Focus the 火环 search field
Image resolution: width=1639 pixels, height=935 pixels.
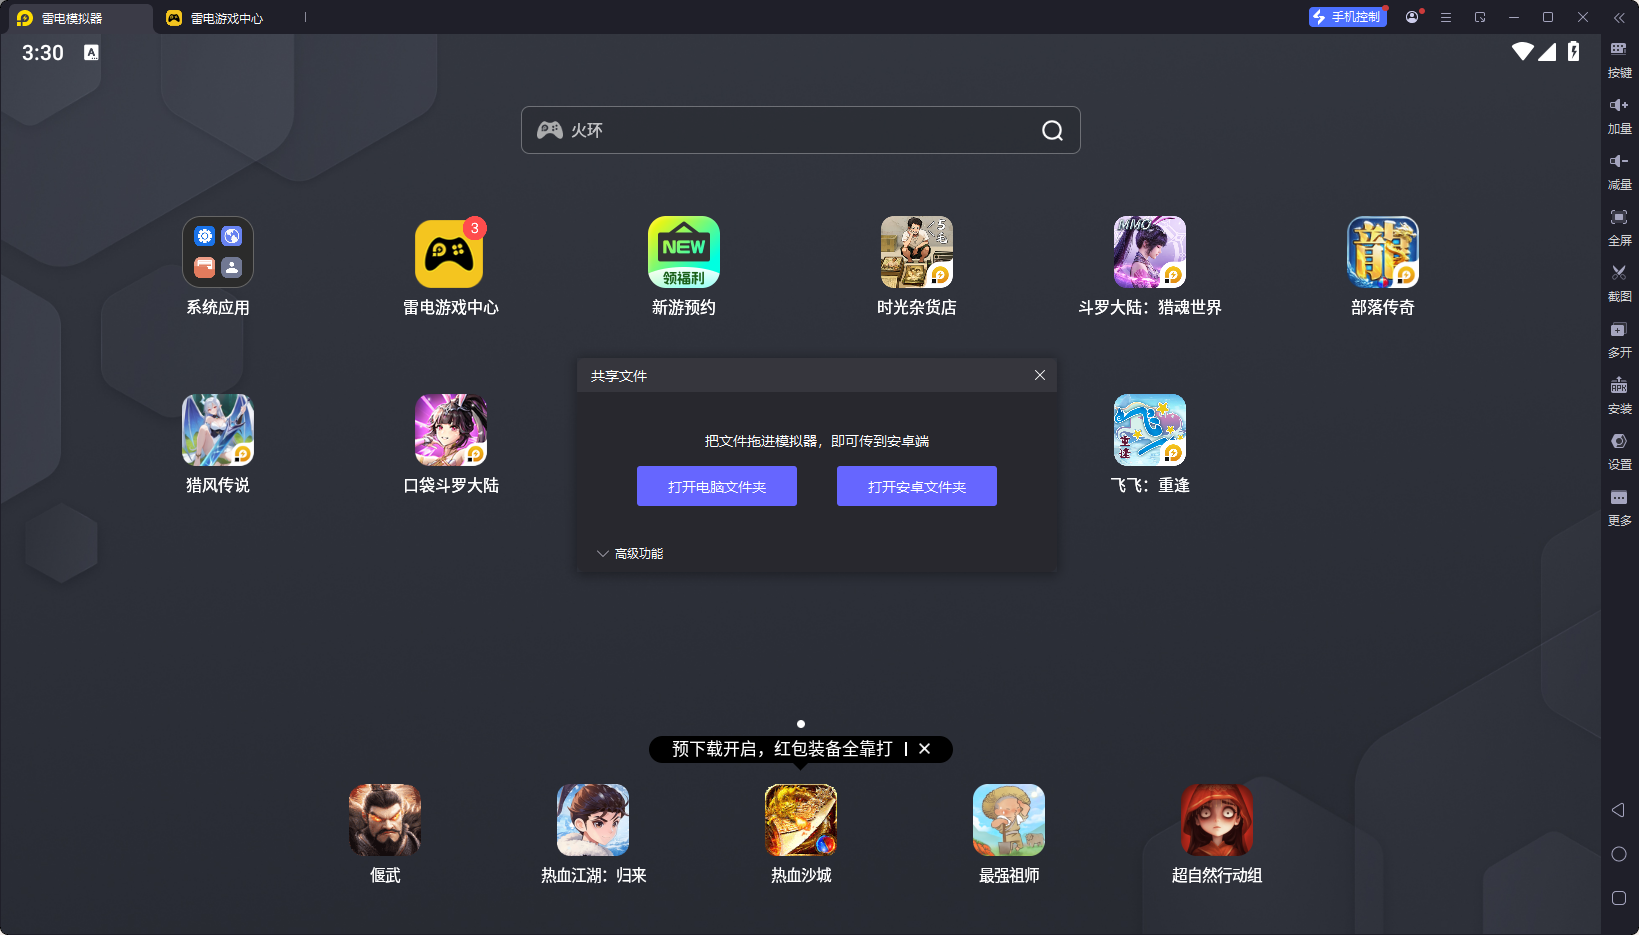coord(801,130)
